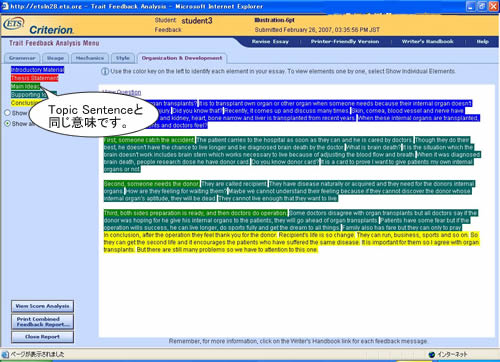This screenshot has height=362, width=500.
Task: Close the Internet Explorer window
Action: tap(493, 6)
